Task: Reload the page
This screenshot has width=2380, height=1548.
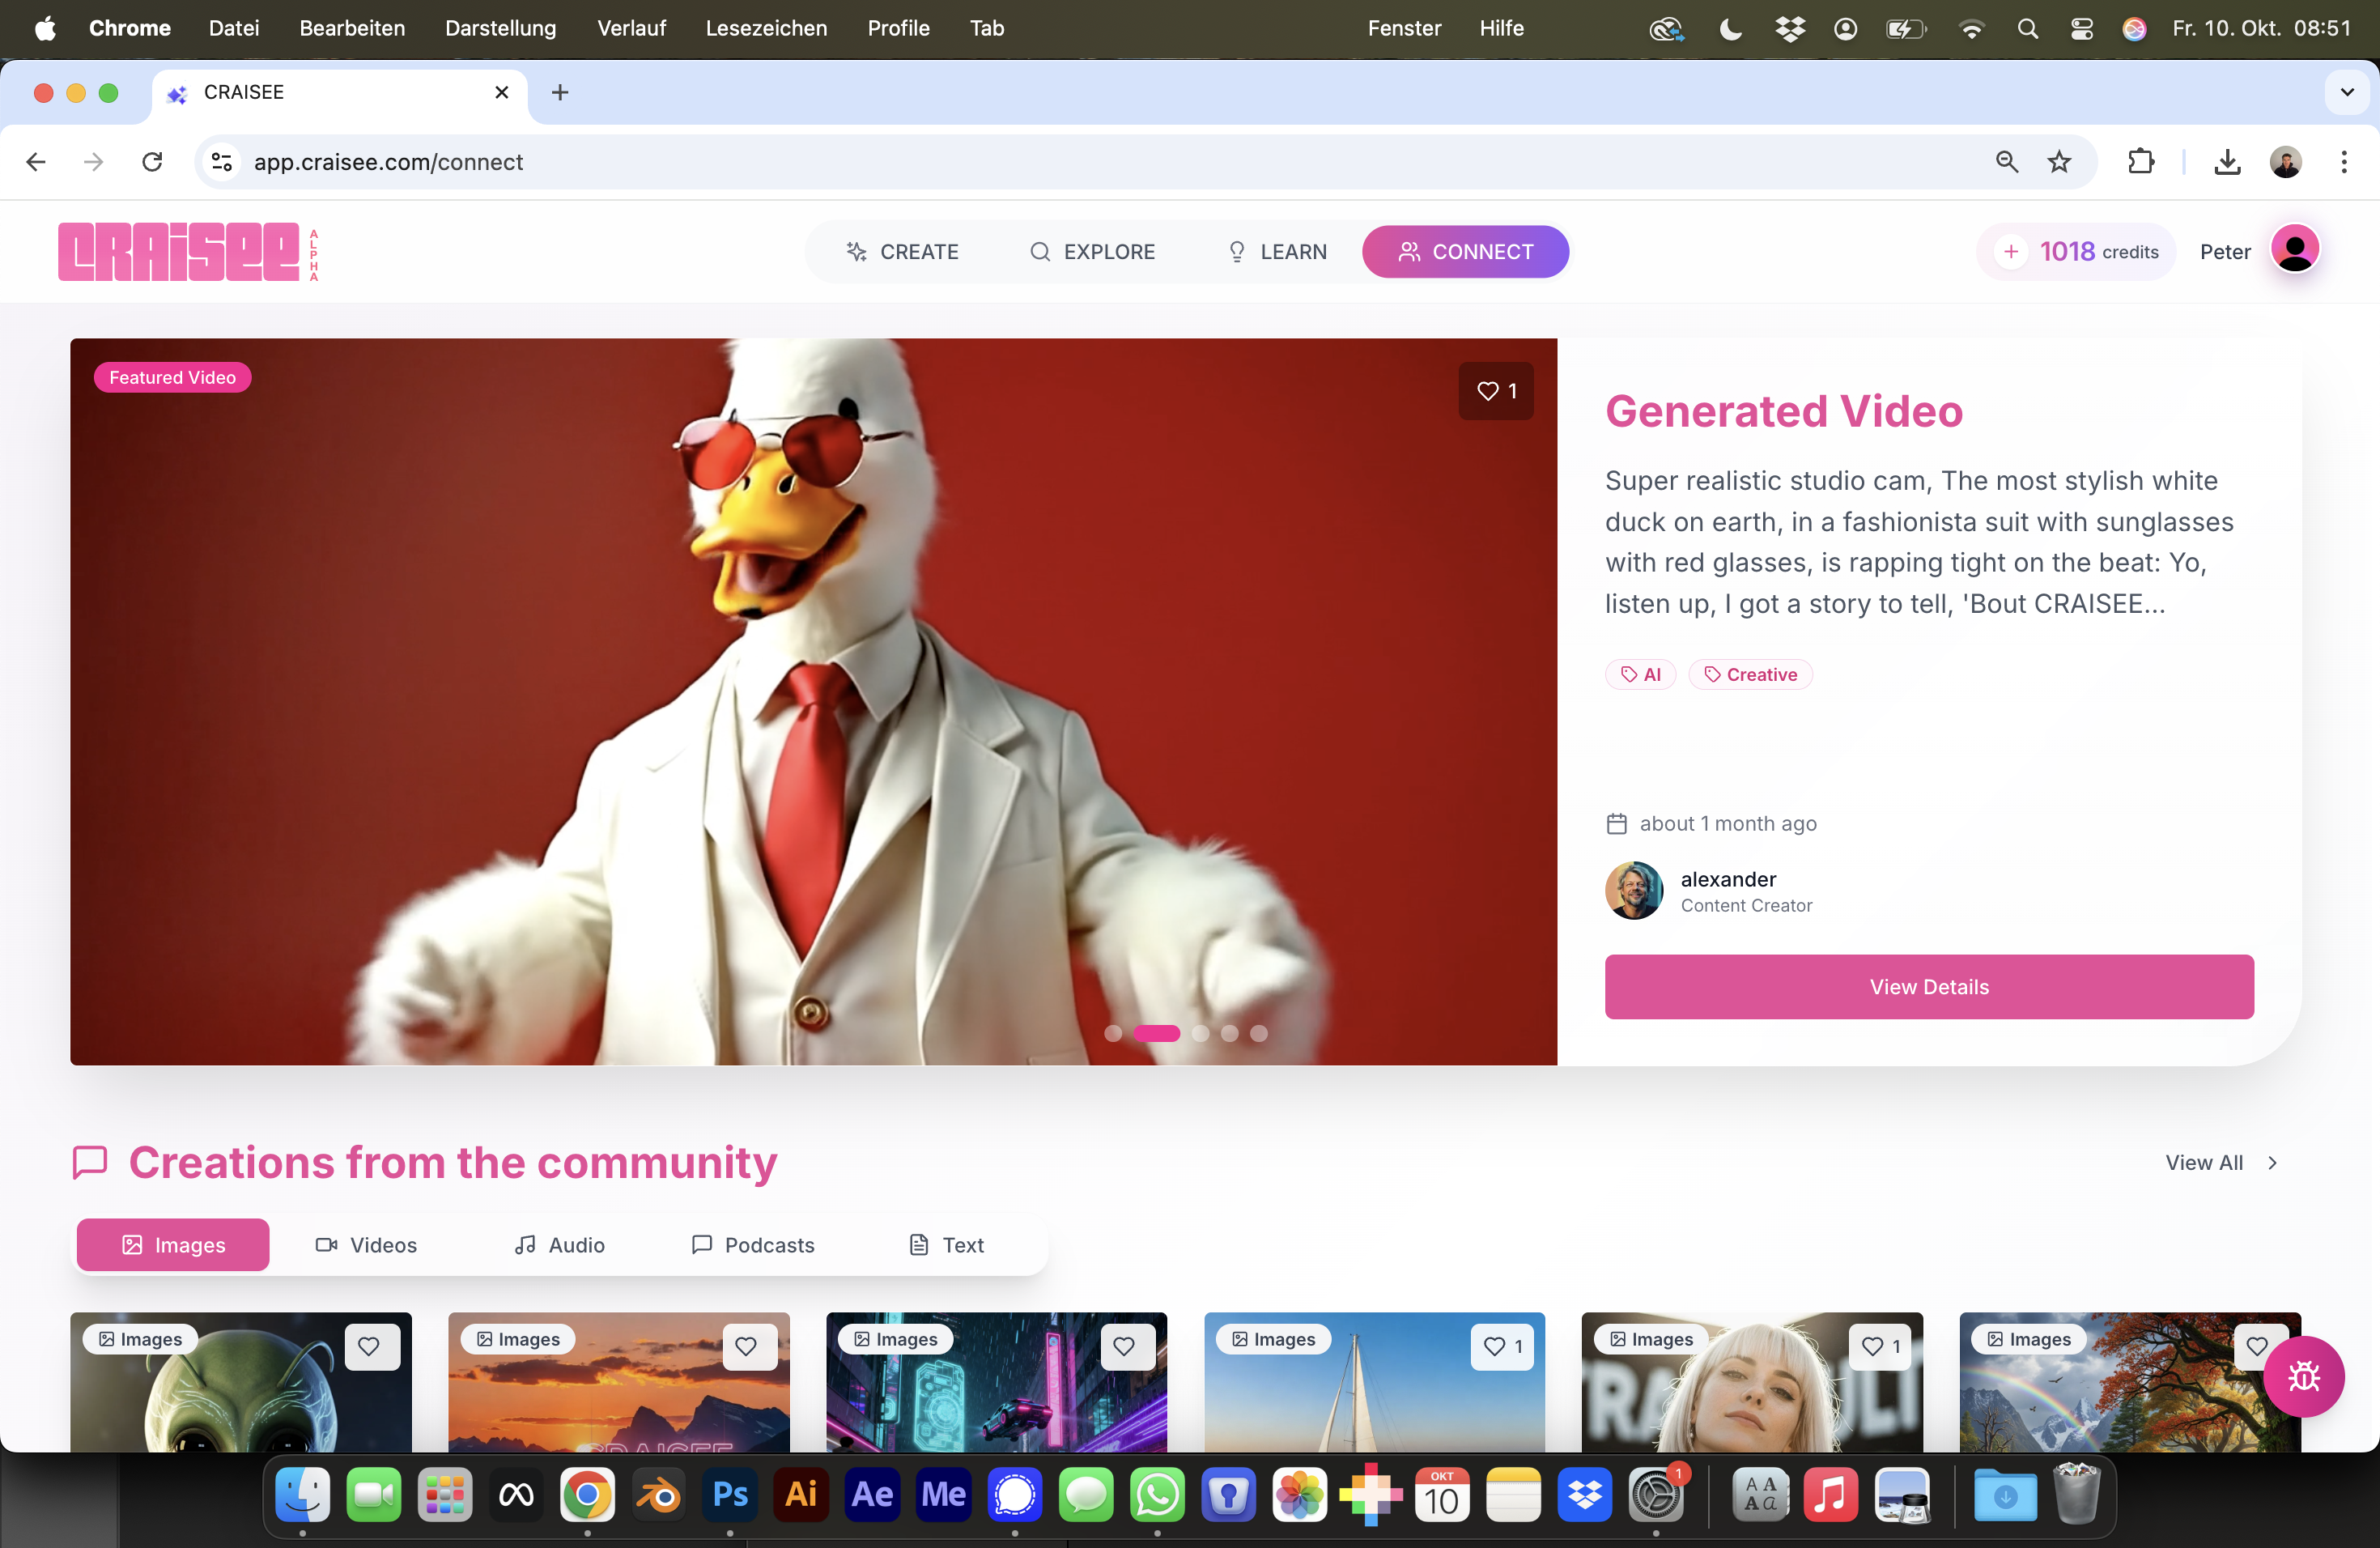Action: tap(152, 162)
